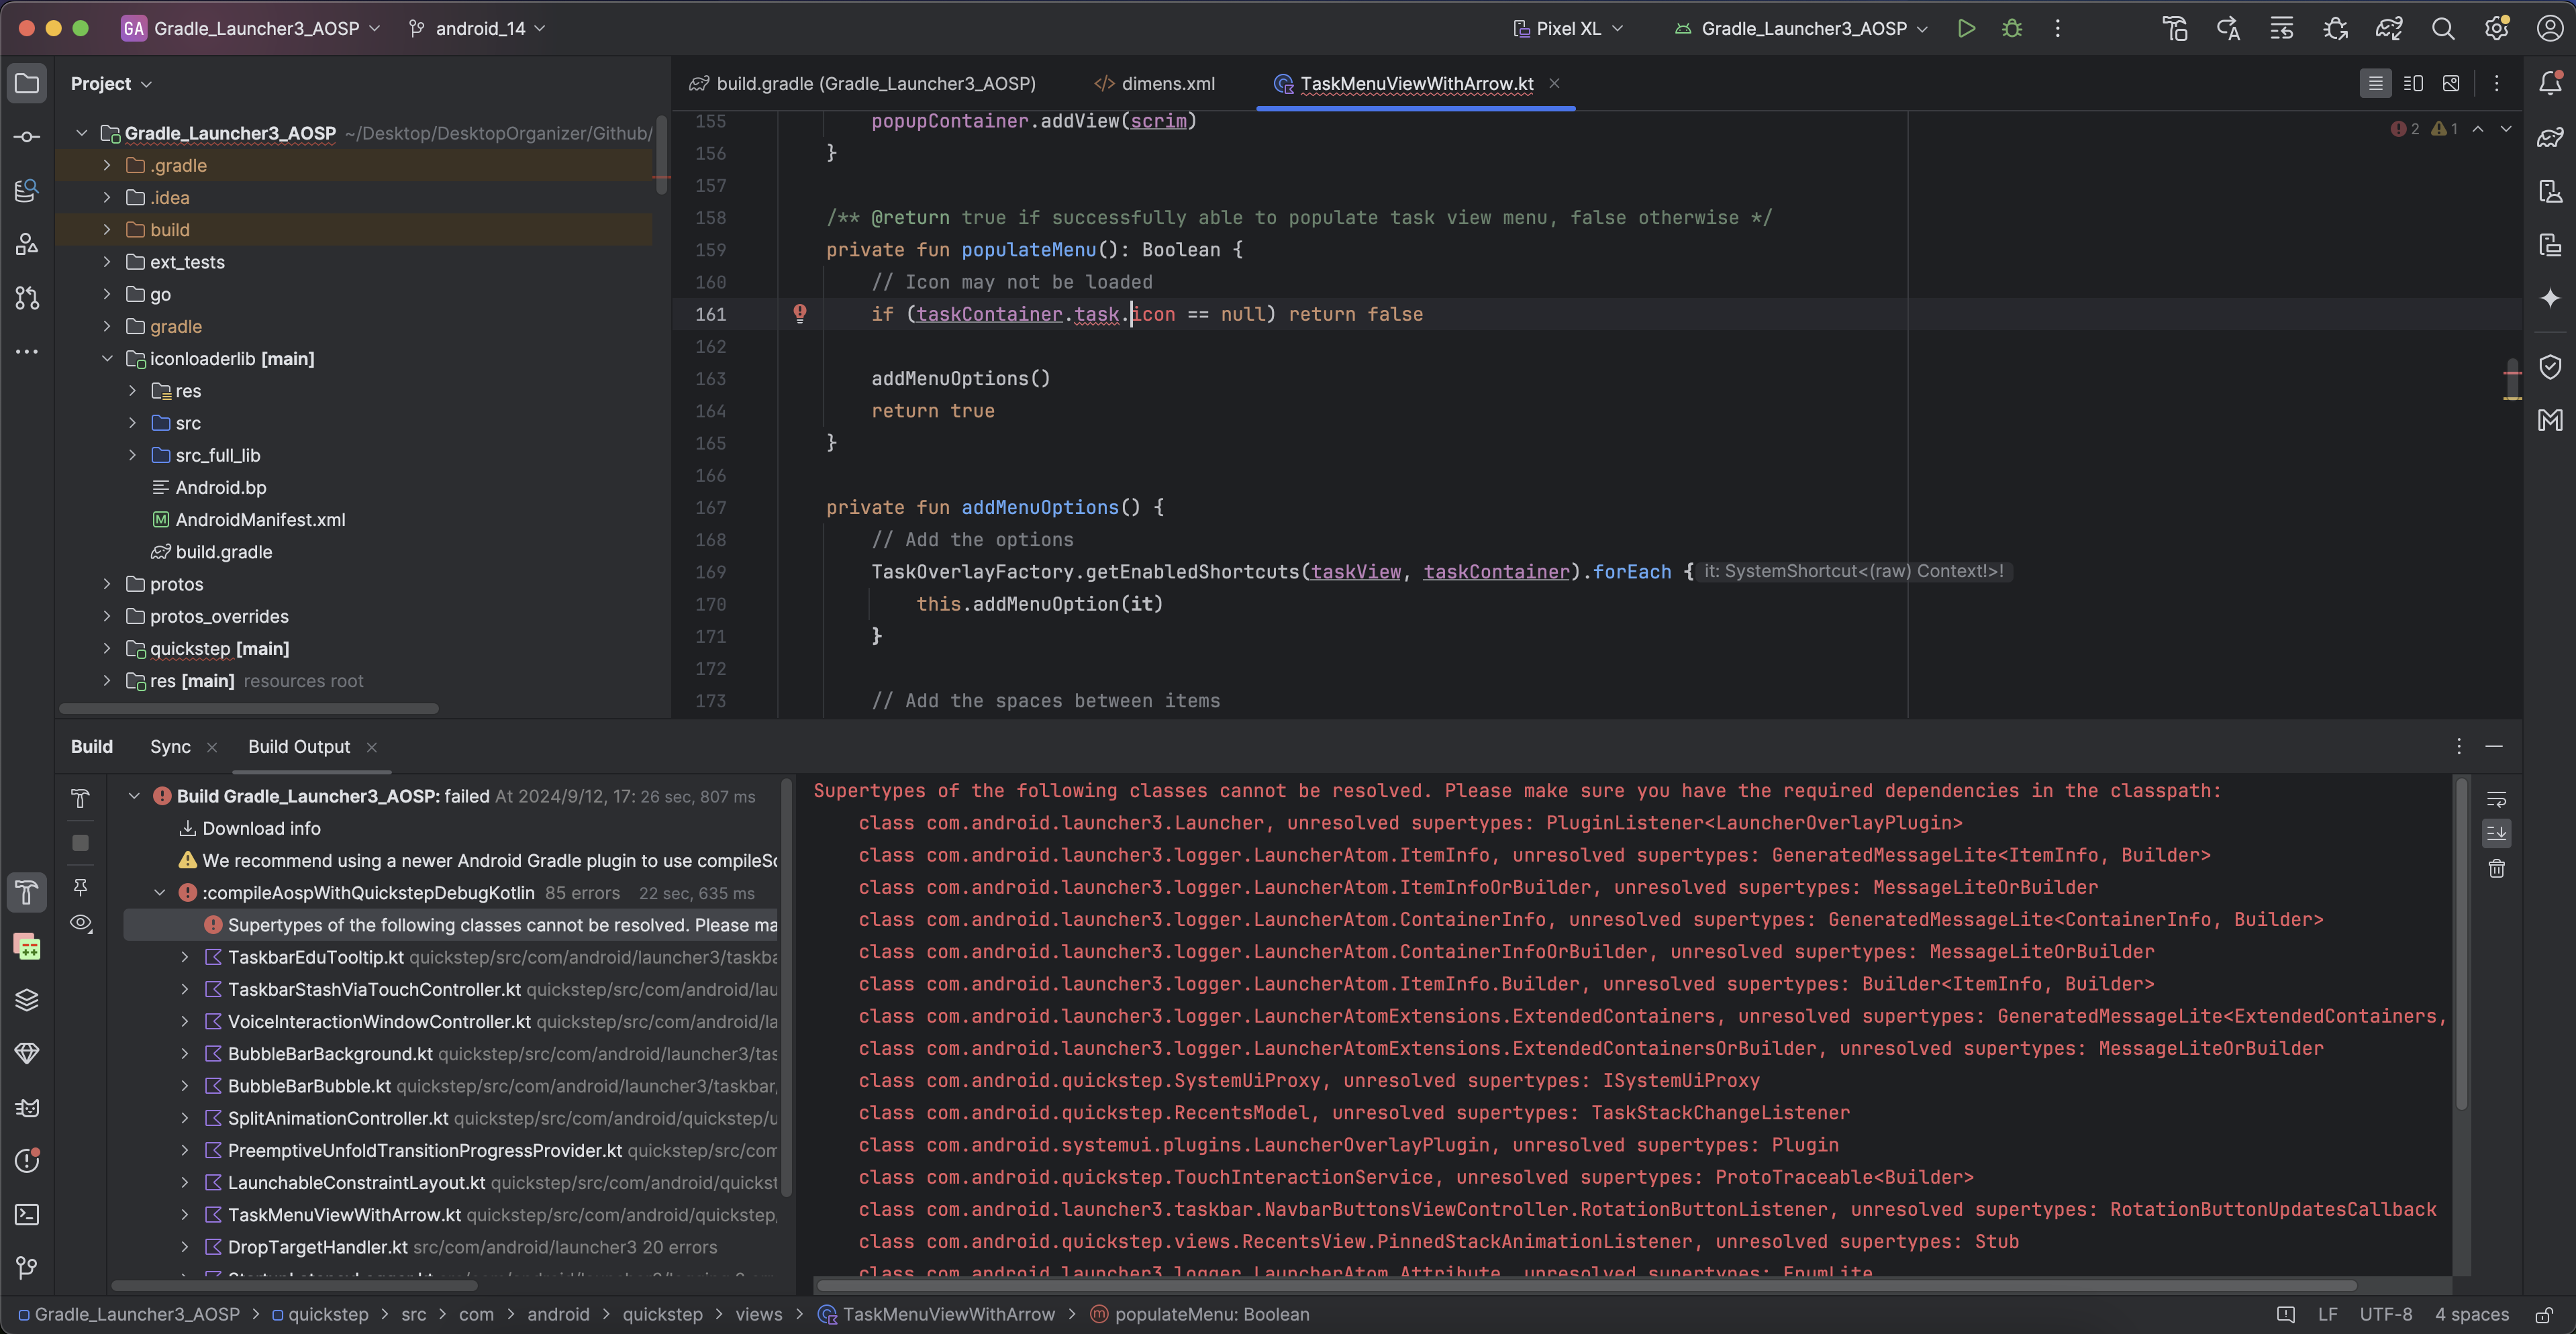The image size is (2576, 1334).
Task: Open the Gemini sparkle tool window
Action: click(2550, 298)
